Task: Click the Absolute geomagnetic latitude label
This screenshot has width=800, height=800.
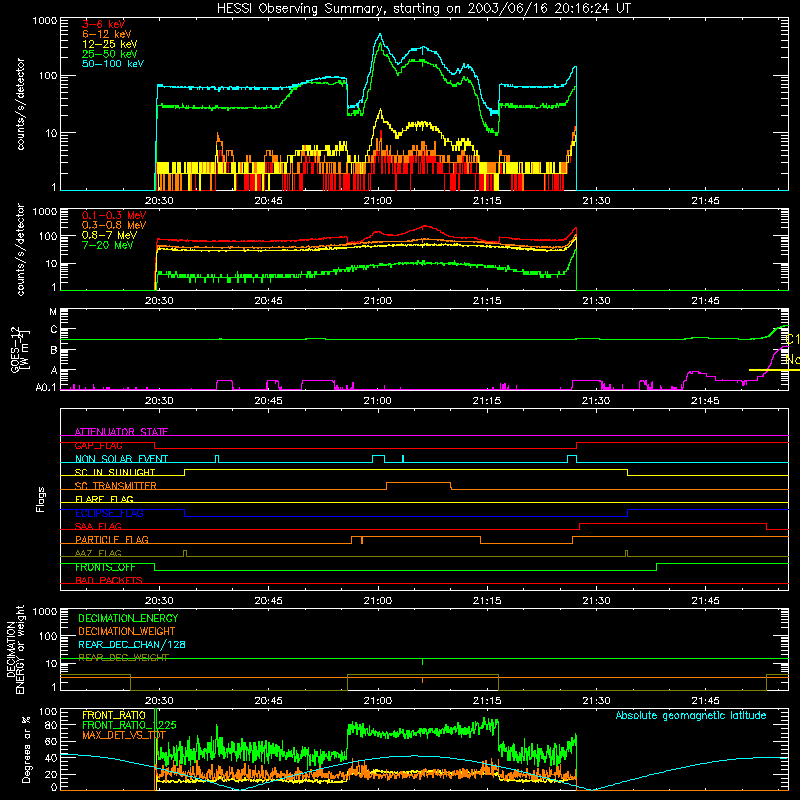Action: coord(691,716)
